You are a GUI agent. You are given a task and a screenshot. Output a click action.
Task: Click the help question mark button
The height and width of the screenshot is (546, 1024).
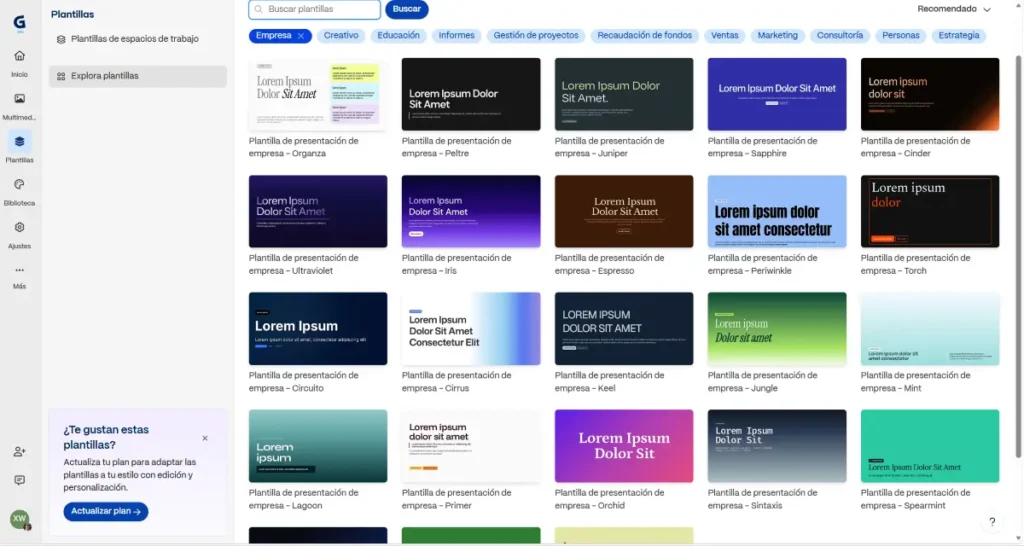point(992,522)
